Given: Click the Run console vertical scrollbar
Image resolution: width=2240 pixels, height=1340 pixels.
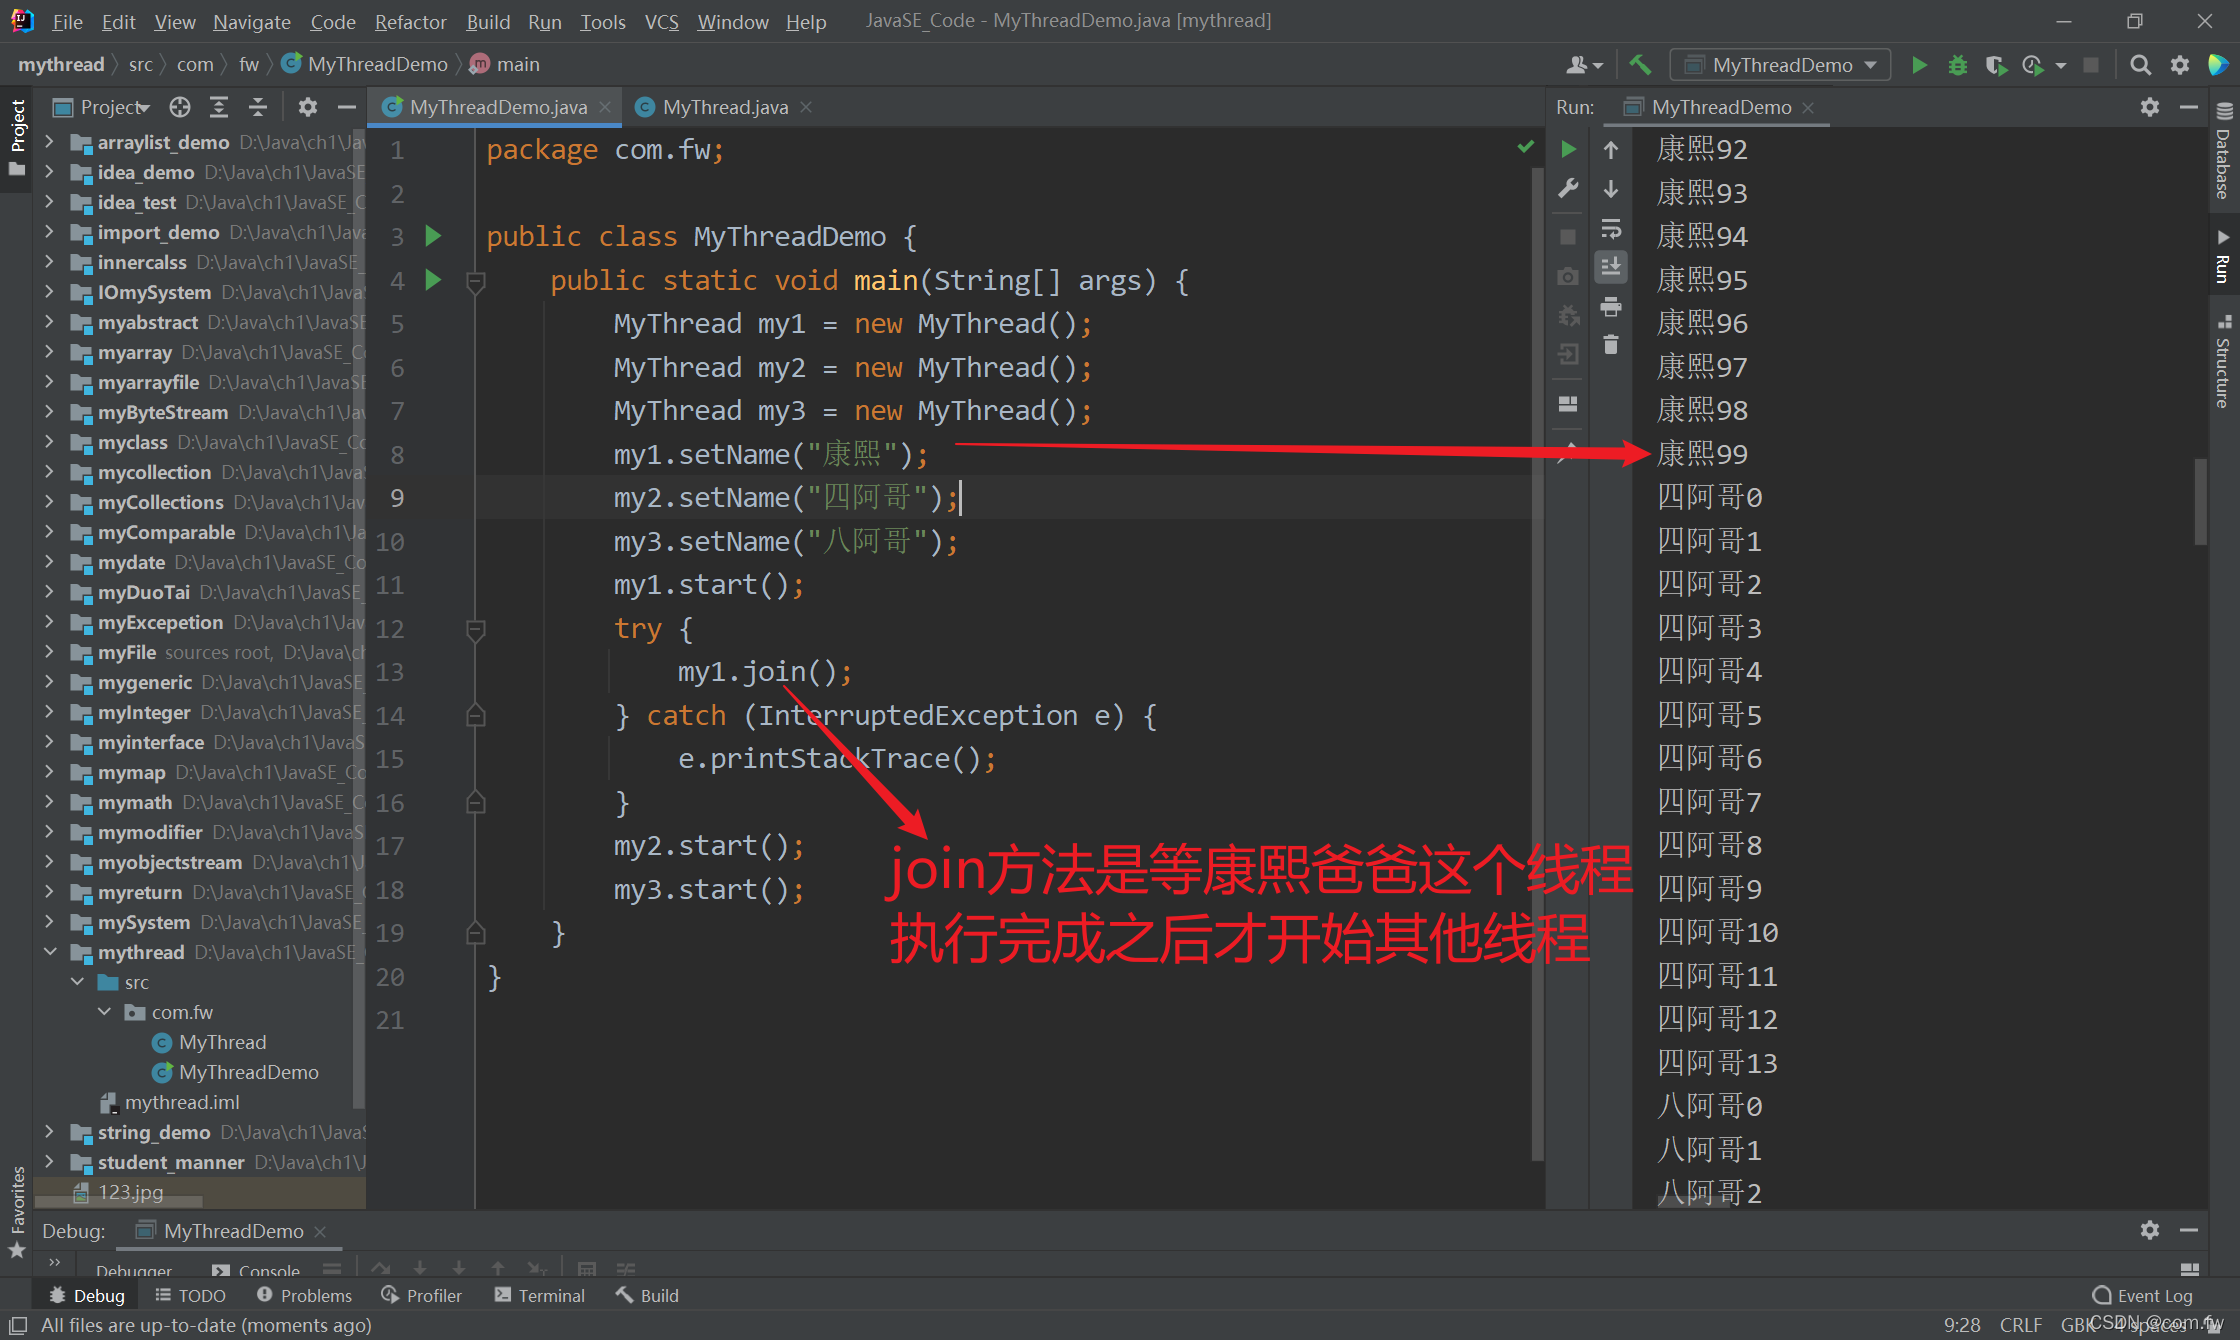Looking at the screenshot, I should click(2200, 500).
